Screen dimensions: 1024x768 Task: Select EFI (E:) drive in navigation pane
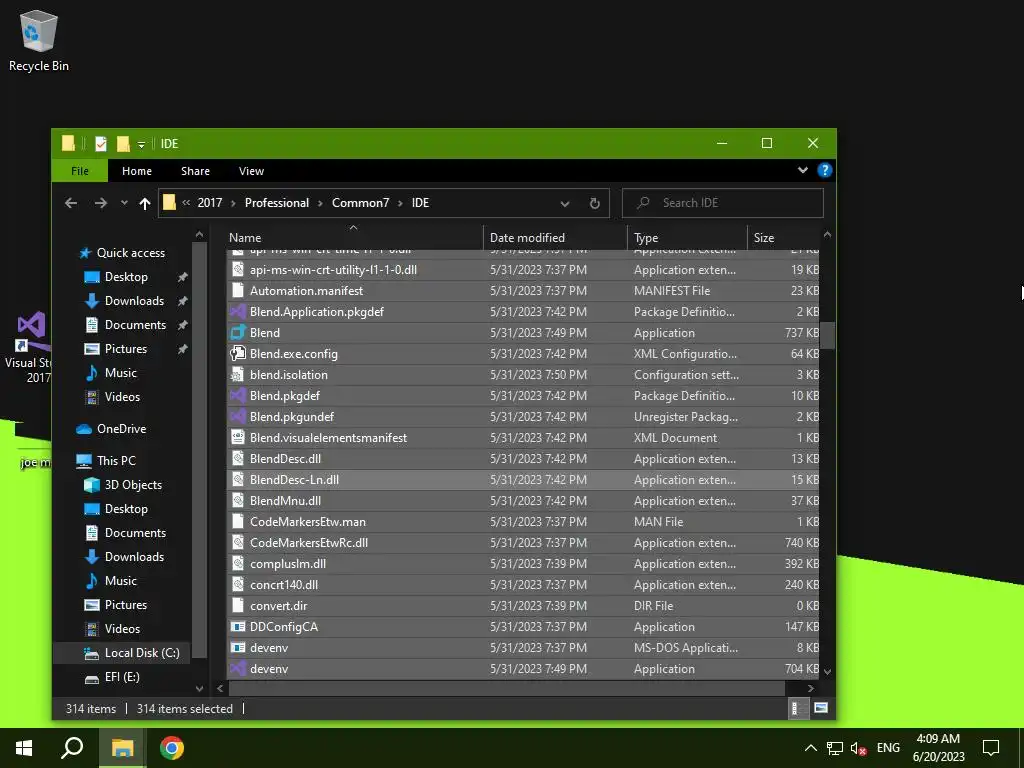[x=121, y=677]
